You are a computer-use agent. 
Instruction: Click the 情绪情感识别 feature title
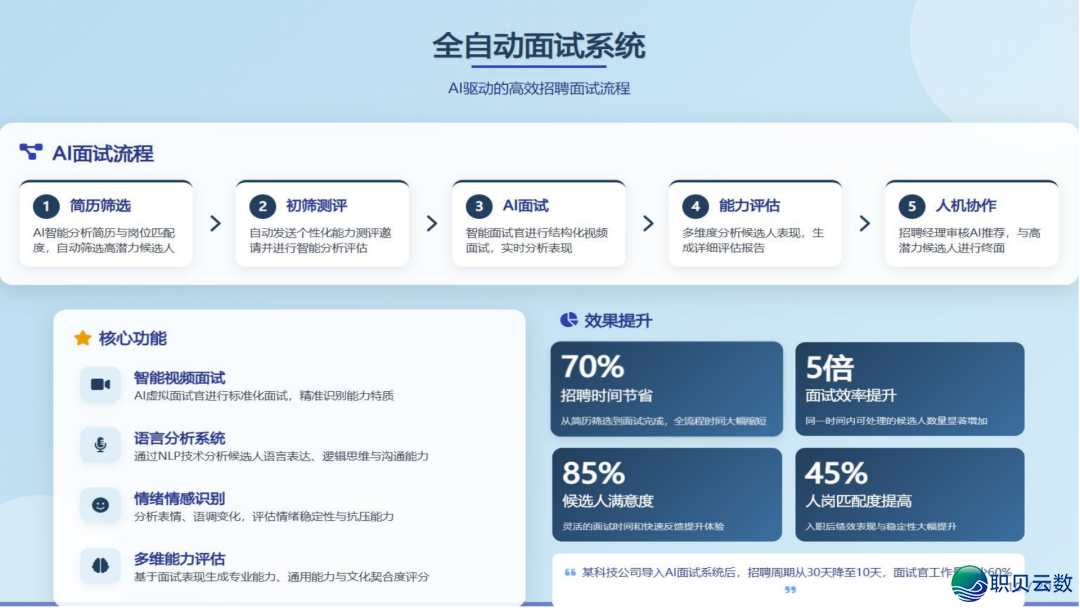click(x=179, y=498)
